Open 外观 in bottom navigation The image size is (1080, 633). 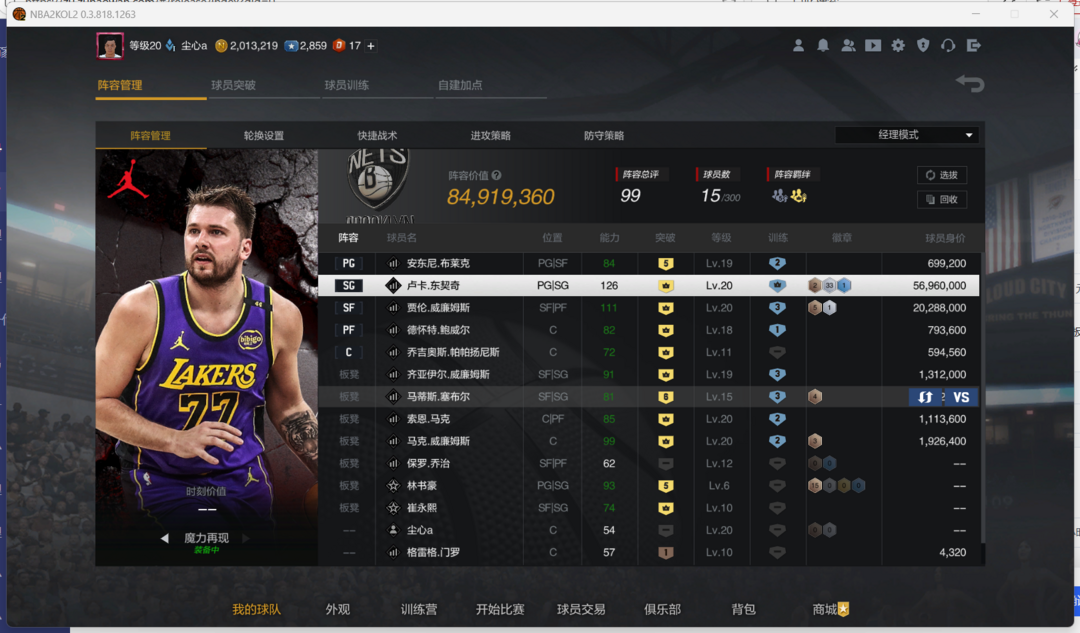338,609
